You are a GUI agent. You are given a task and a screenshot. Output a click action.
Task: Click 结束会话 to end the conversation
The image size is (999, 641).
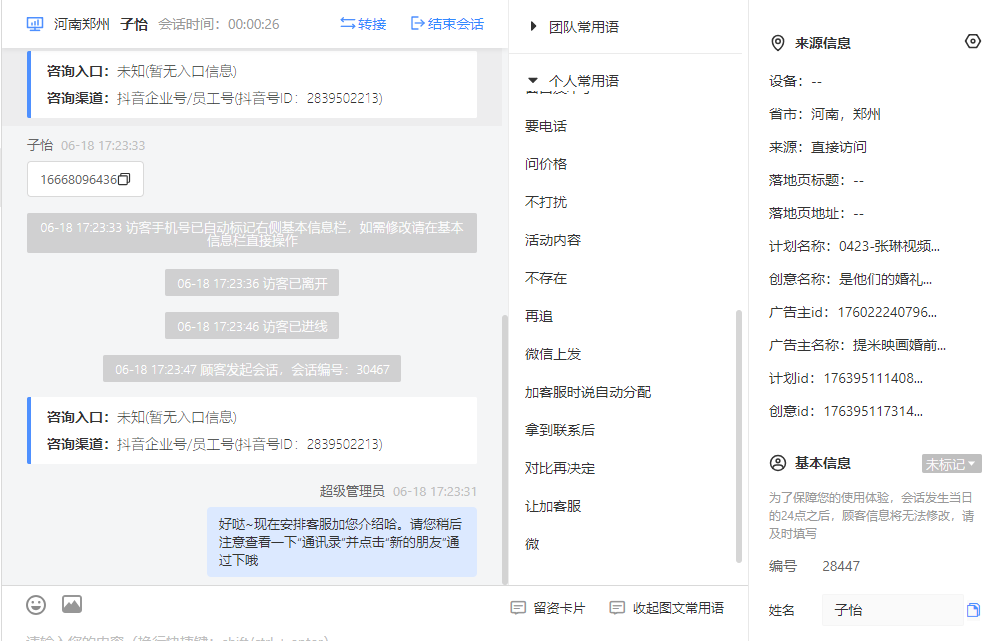pyautogui.click(x=447, y=24)
